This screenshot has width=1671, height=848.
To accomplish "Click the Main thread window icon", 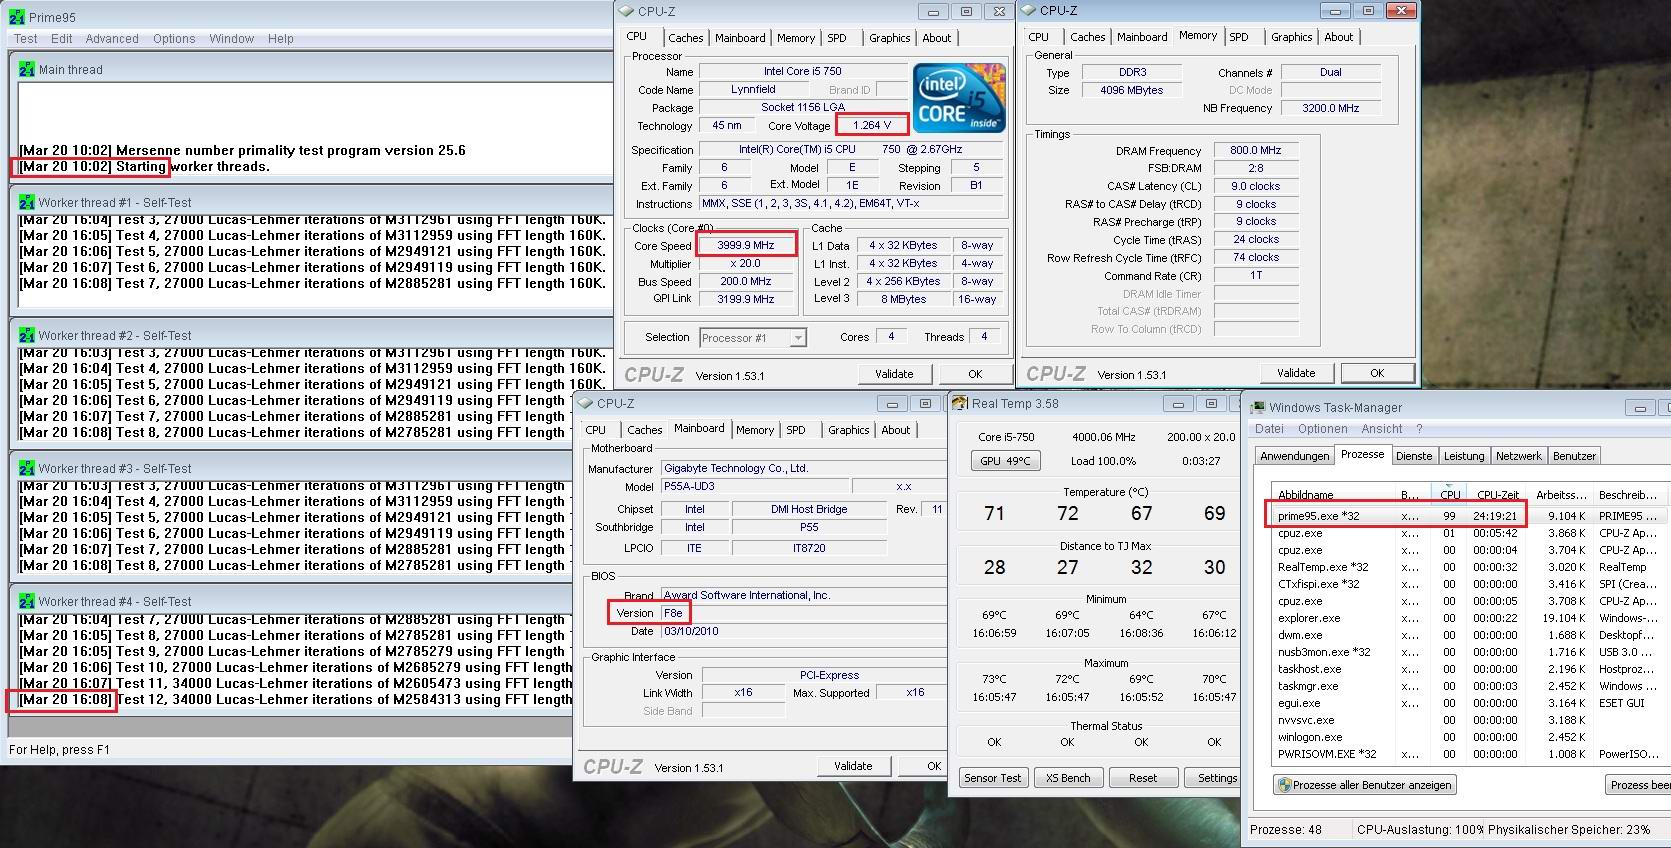I will (x=27, y=69).
